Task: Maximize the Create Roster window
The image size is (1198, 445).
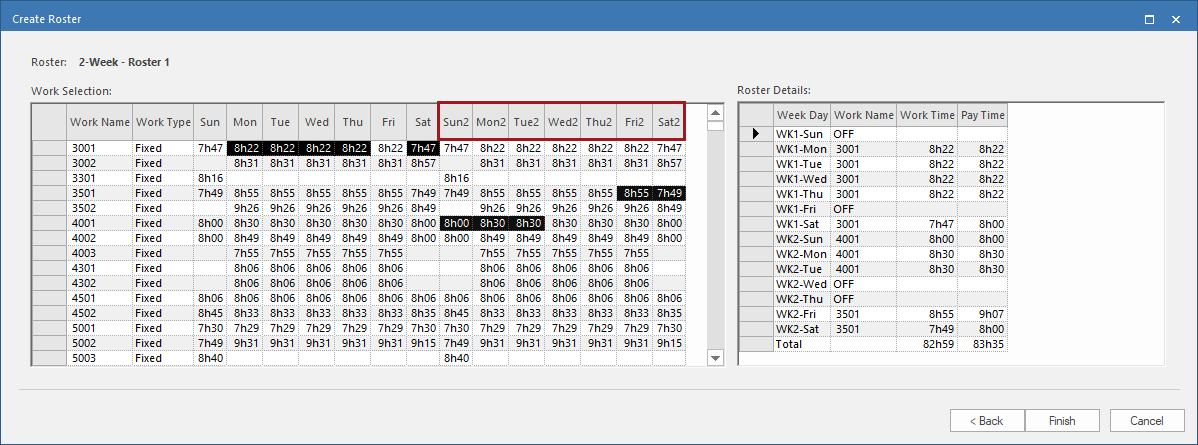Action: pyautogui.click(x=1150, y=18)
